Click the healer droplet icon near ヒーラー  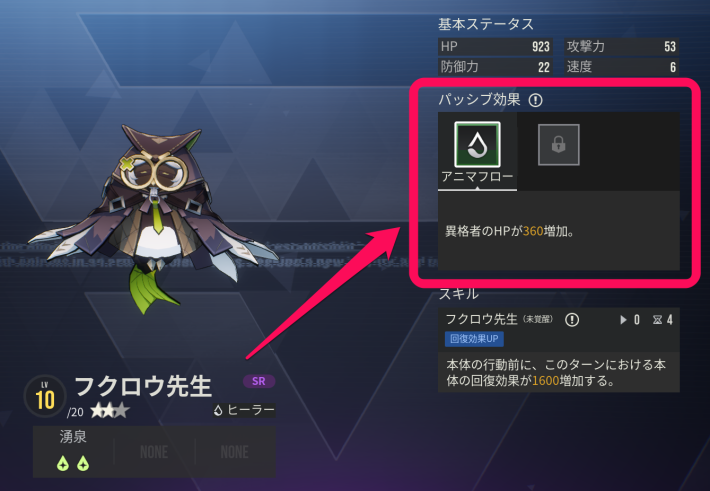[218, 410]
